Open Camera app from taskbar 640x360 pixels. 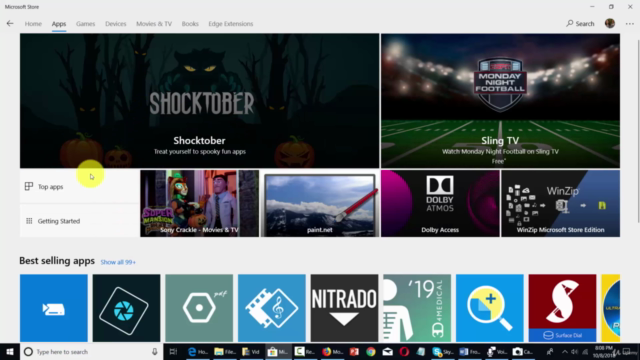pos(523,351)
